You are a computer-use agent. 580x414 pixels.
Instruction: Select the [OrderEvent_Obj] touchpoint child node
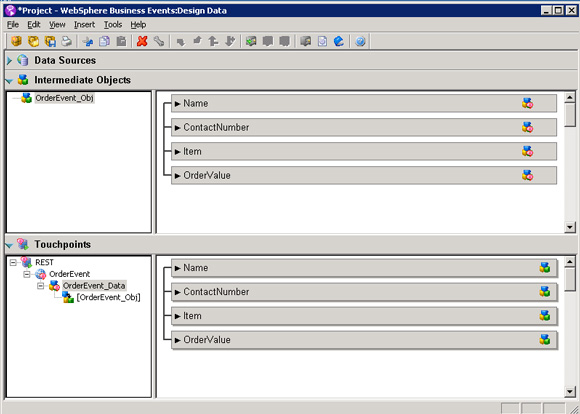point(108,297)
